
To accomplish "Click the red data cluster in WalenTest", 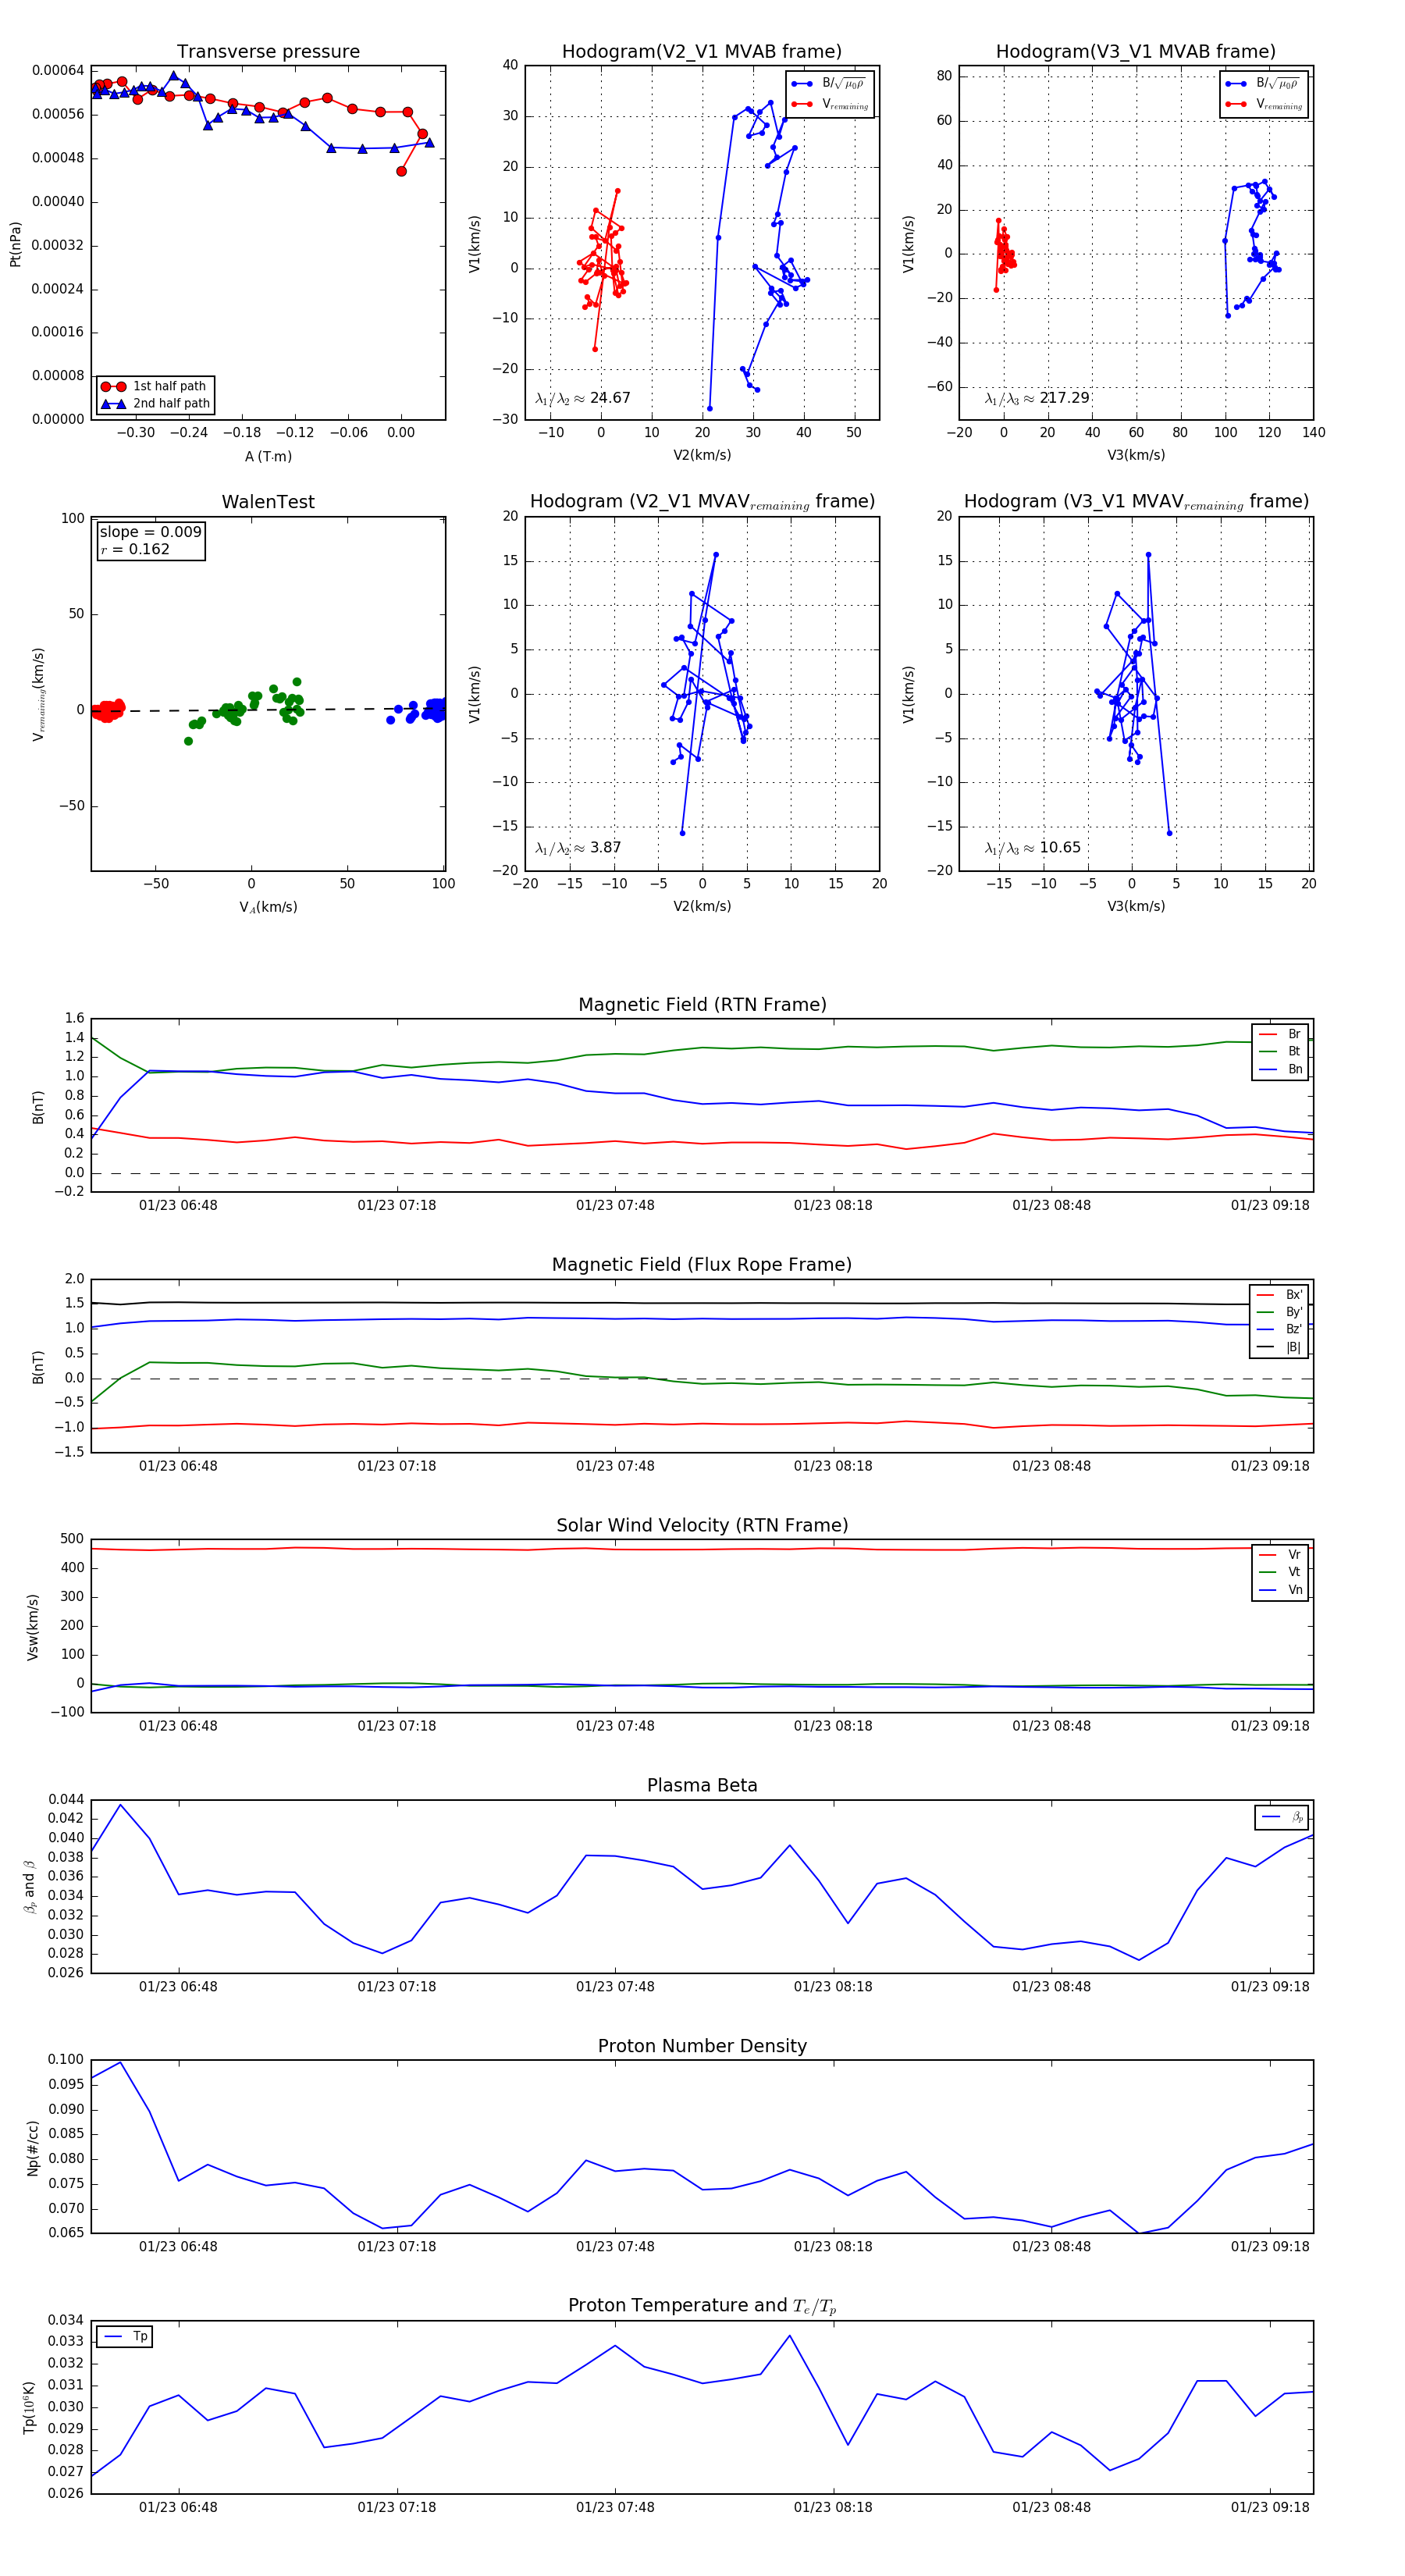I will pos(107,710).
